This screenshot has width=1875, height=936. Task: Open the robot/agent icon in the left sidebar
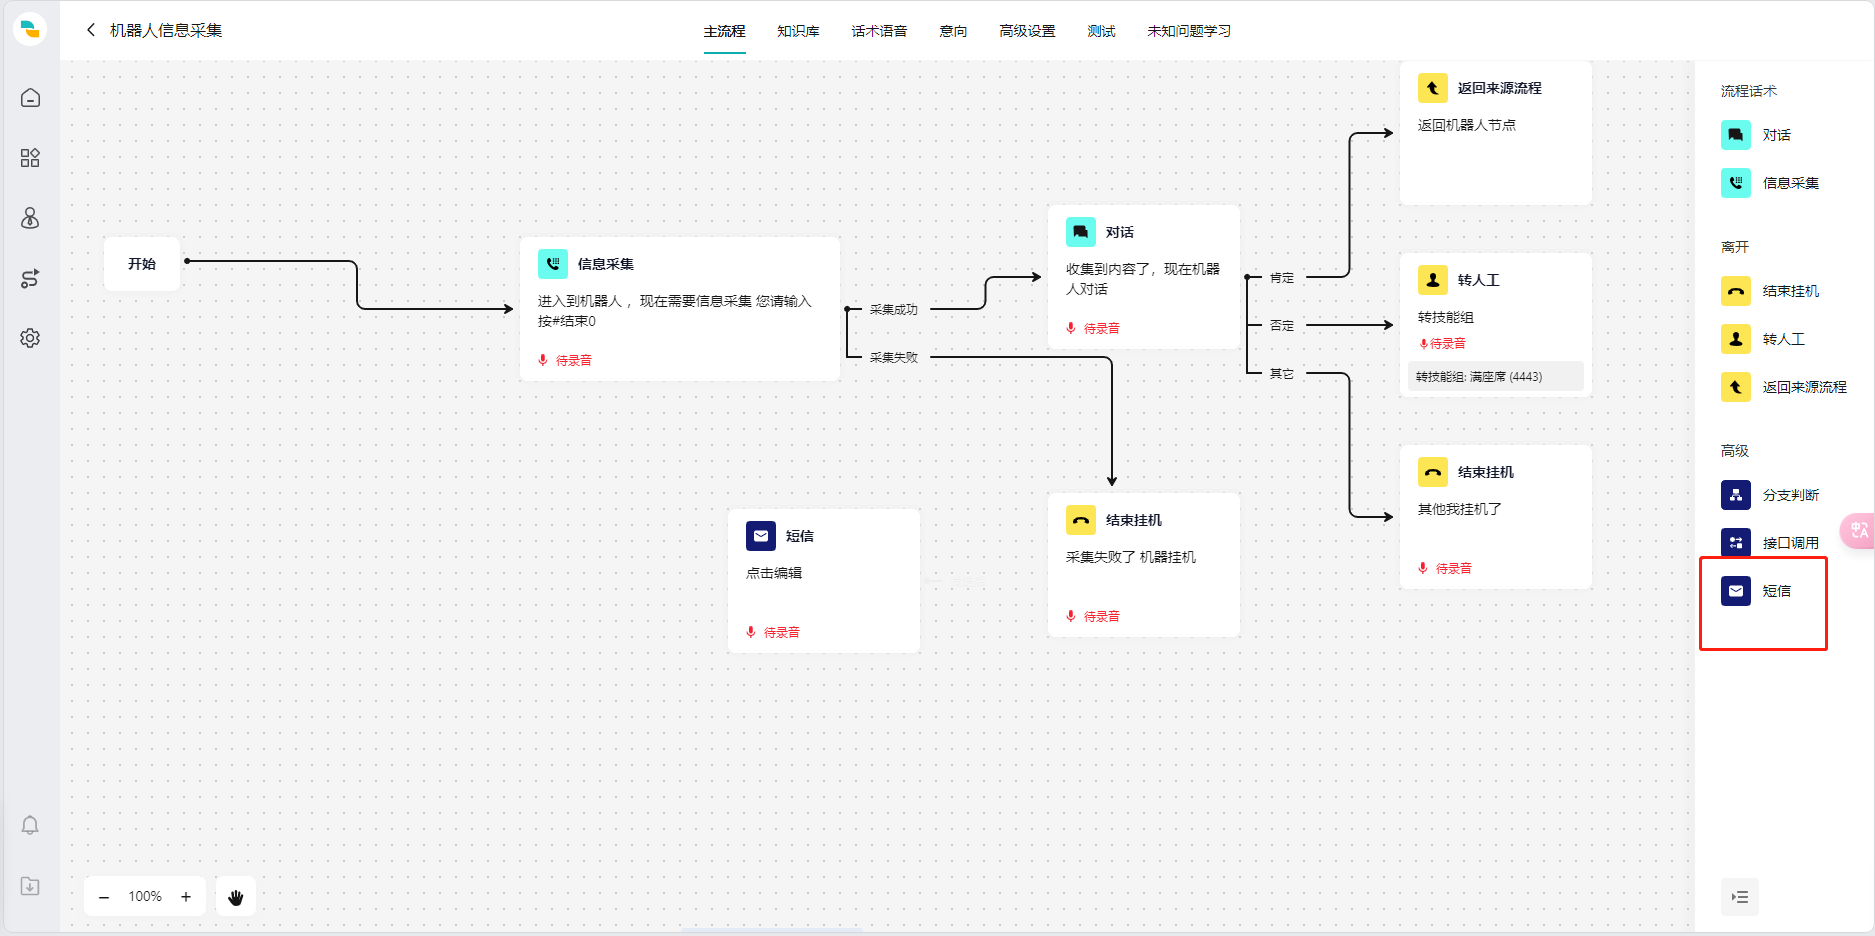30,218
